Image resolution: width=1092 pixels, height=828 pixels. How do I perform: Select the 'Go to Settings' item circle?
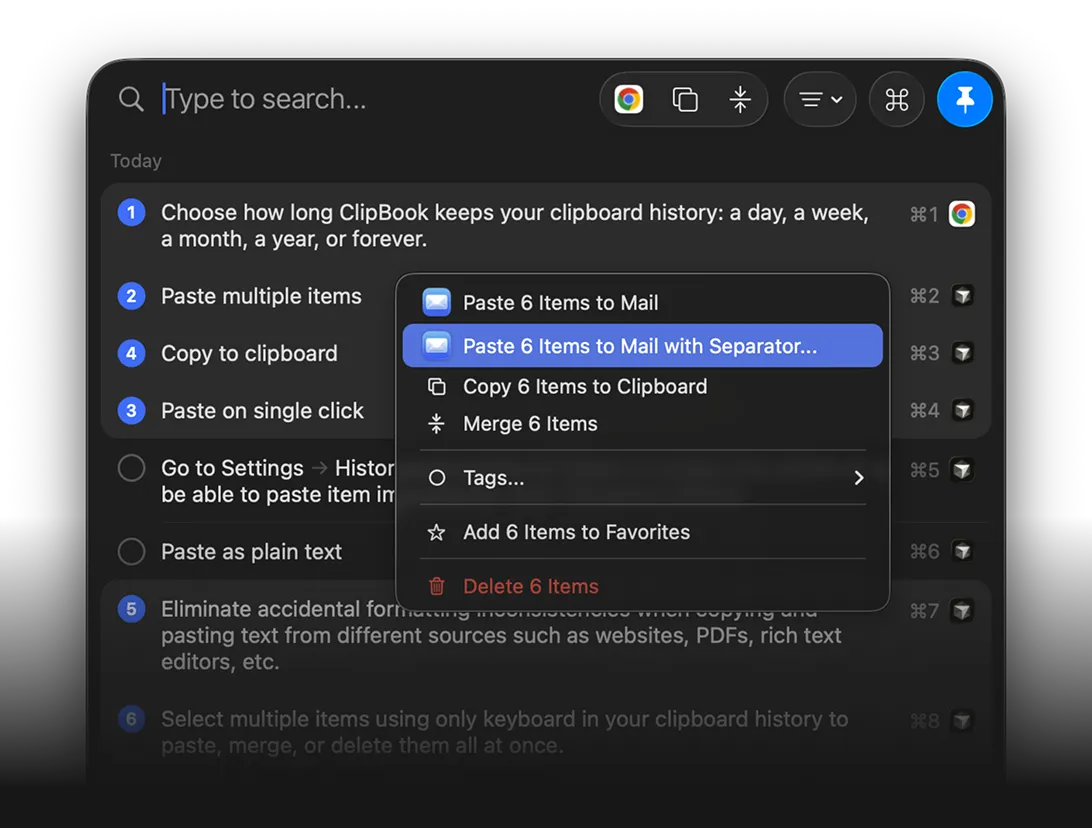pos(131,468)
